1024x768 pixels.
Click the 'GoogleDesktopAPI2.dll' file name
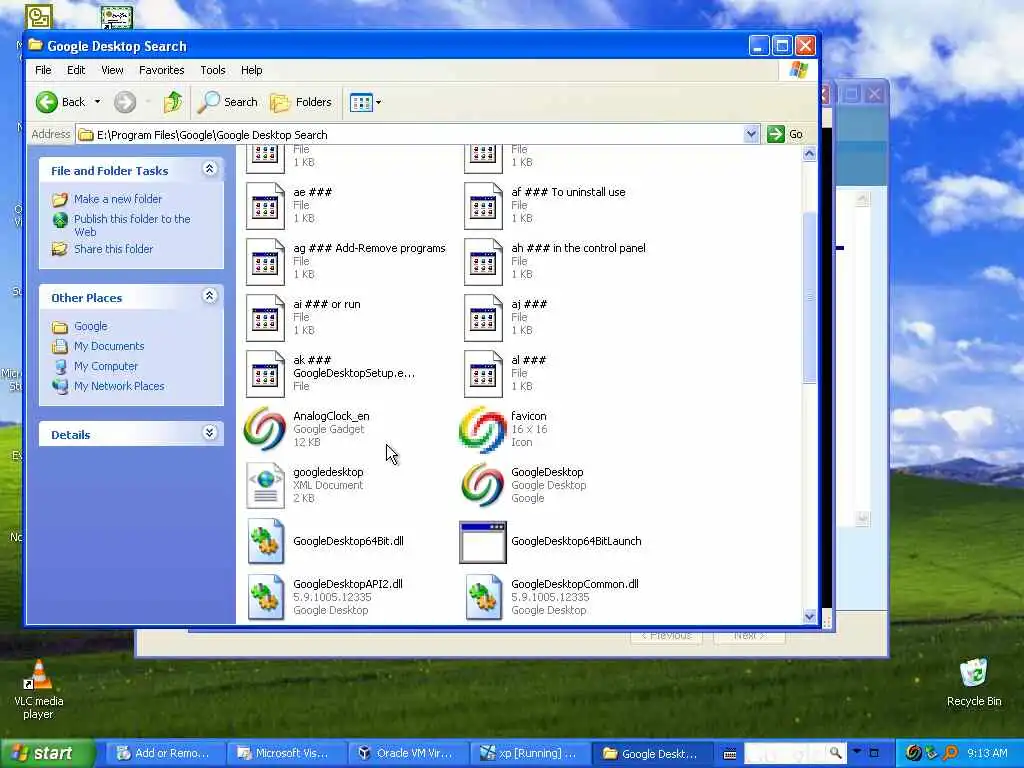click(347, 584)
